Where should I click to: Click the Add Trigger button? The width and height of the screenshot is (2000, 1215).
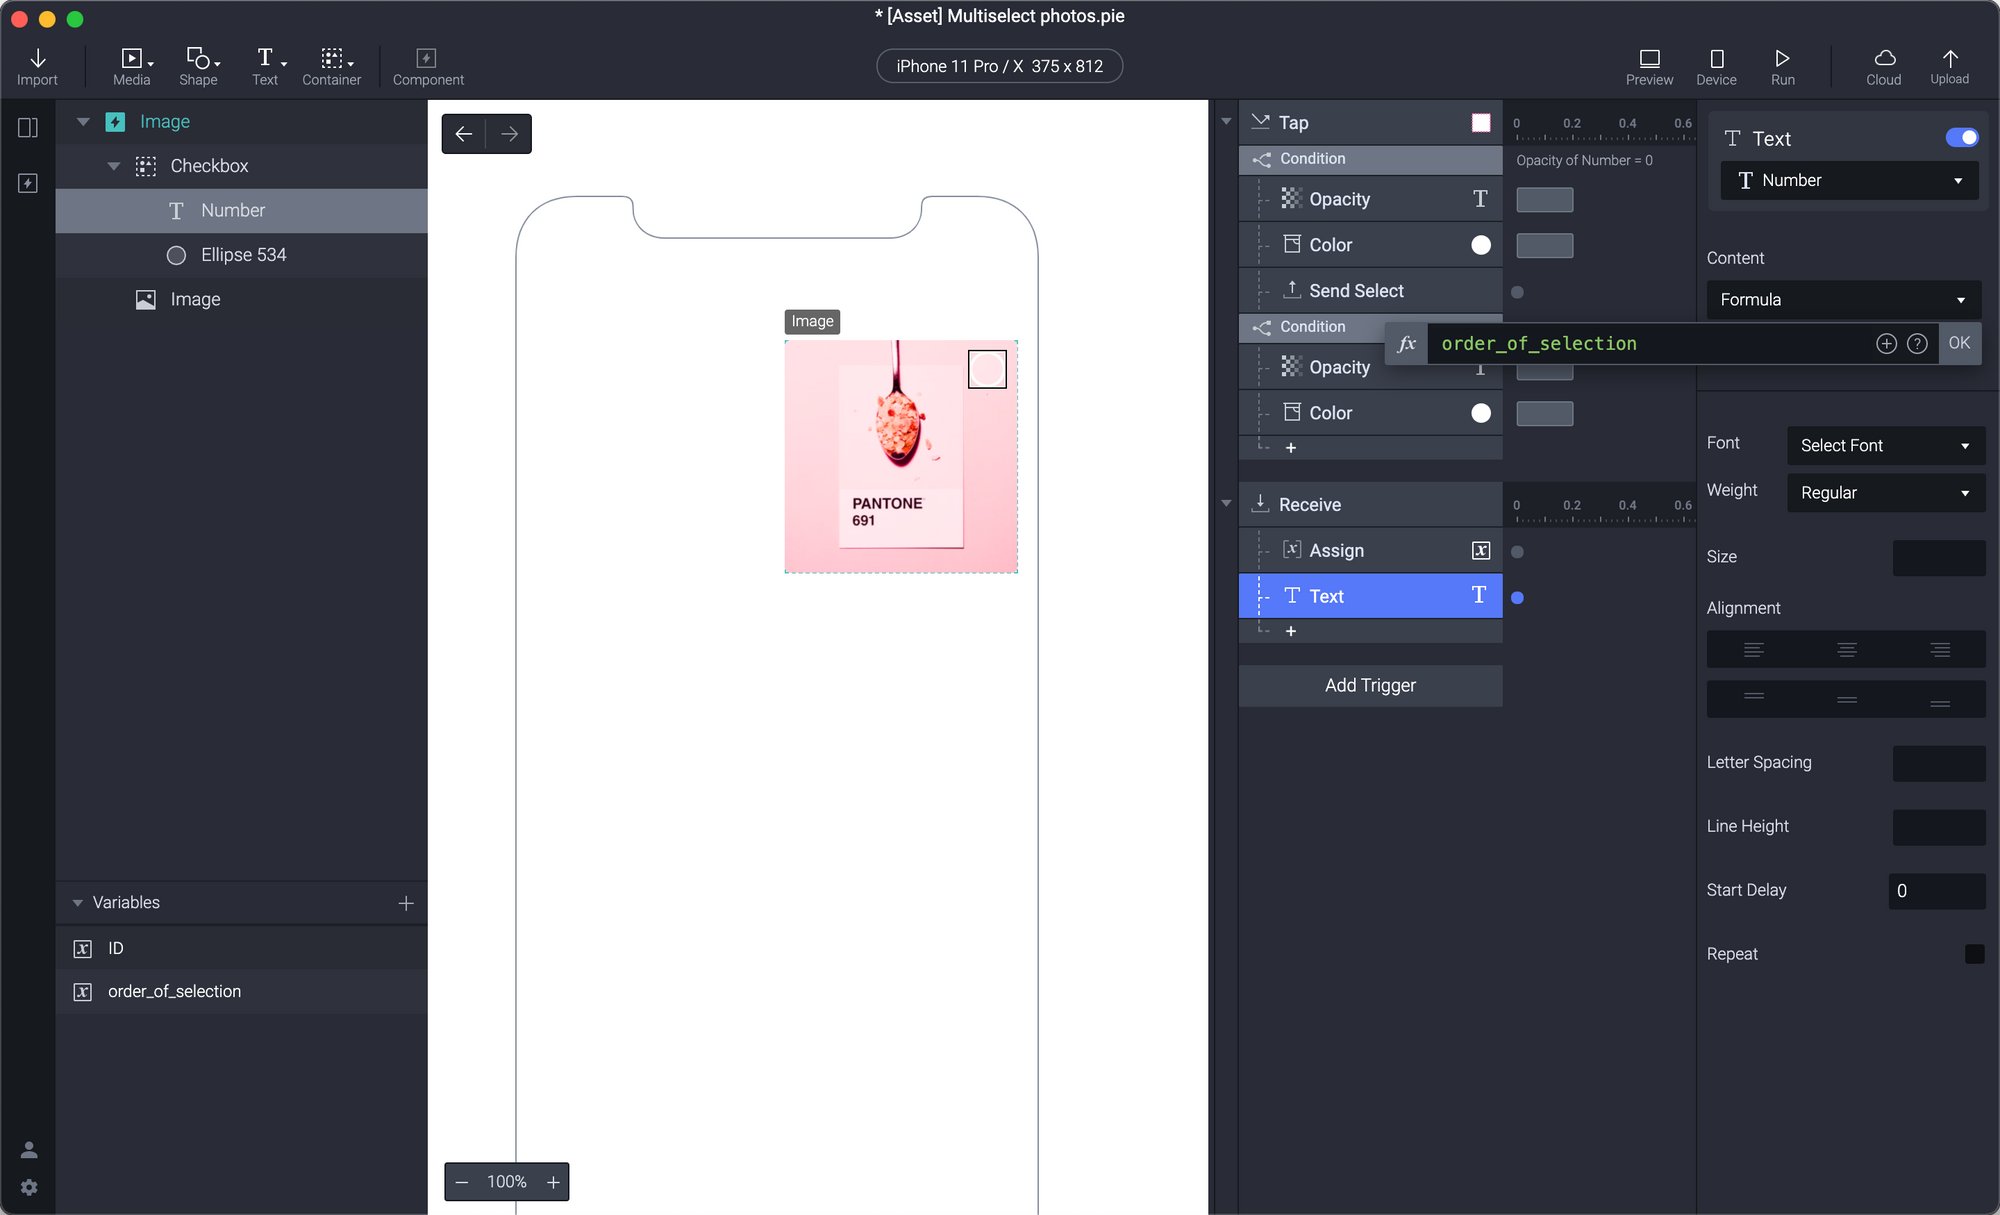pos(1370,685)
